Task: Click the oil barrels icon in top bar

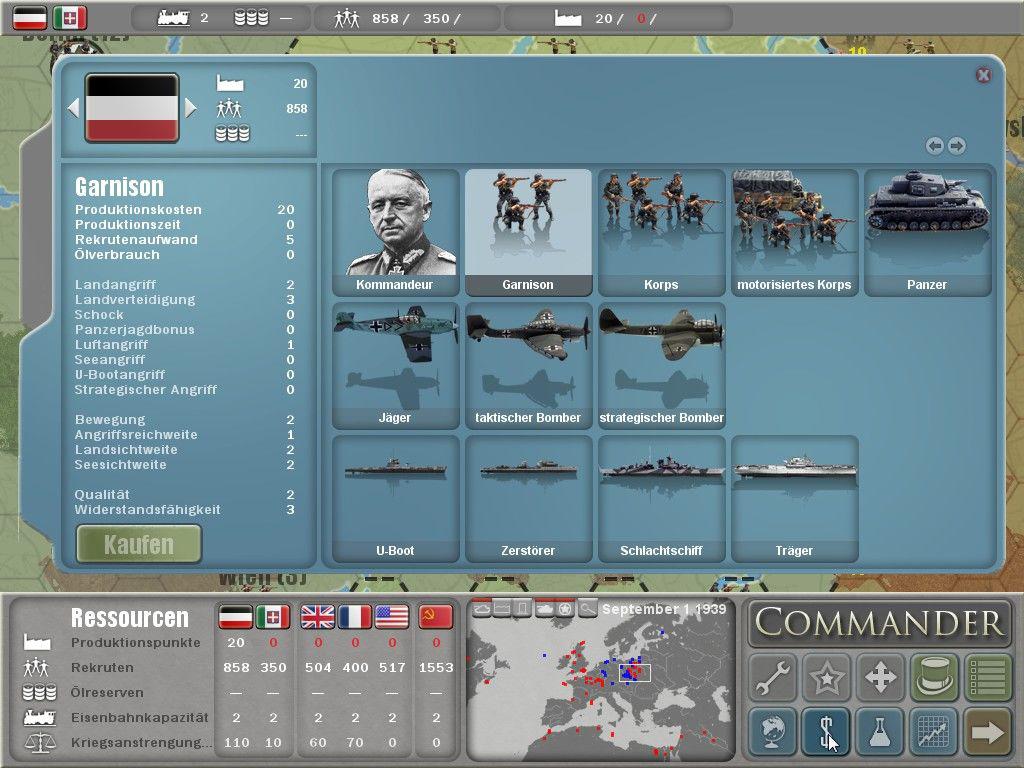Action: [251, 18]
